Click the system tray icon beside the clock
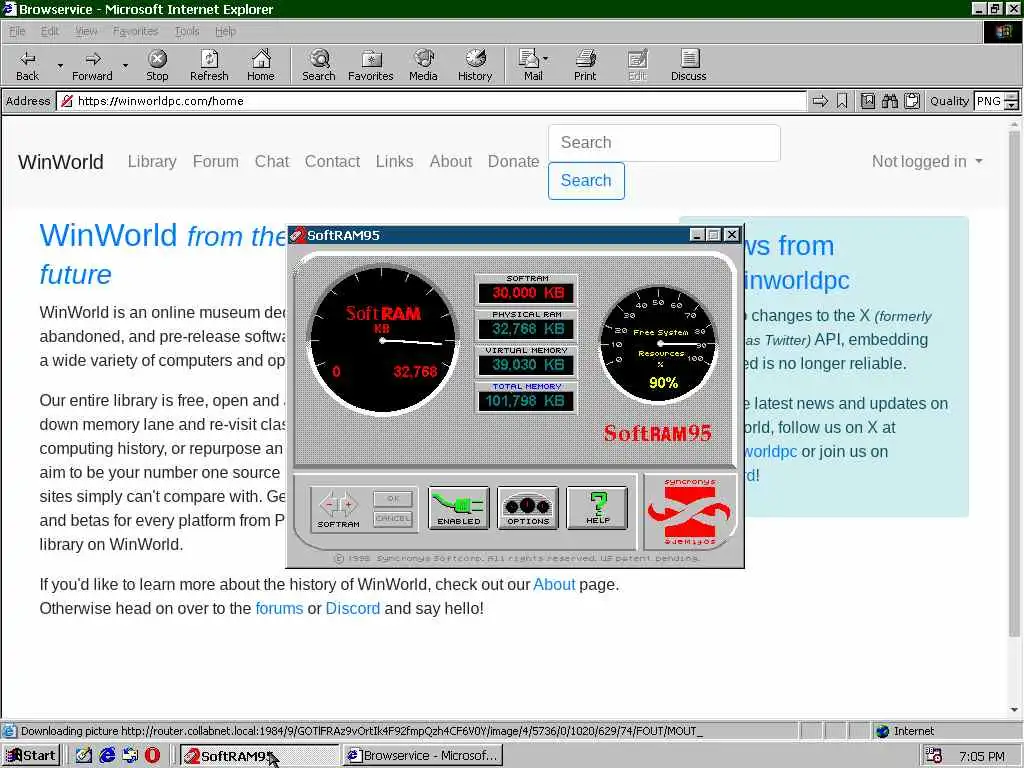Screen dimensions: 1024x768 (934, 756)
